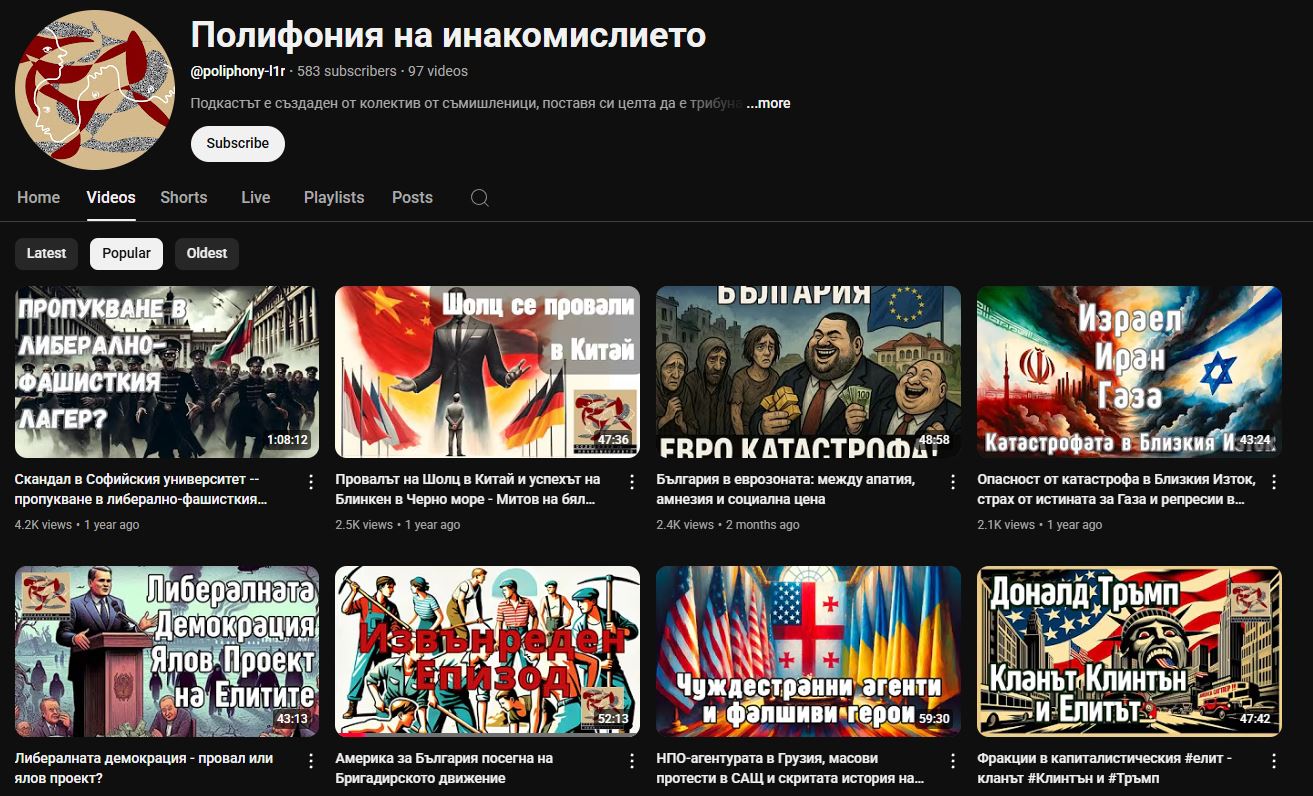Click channel description starting Подкастът е създаден
The width and height of the screenshot is (1313, 796).
point(466,103)
